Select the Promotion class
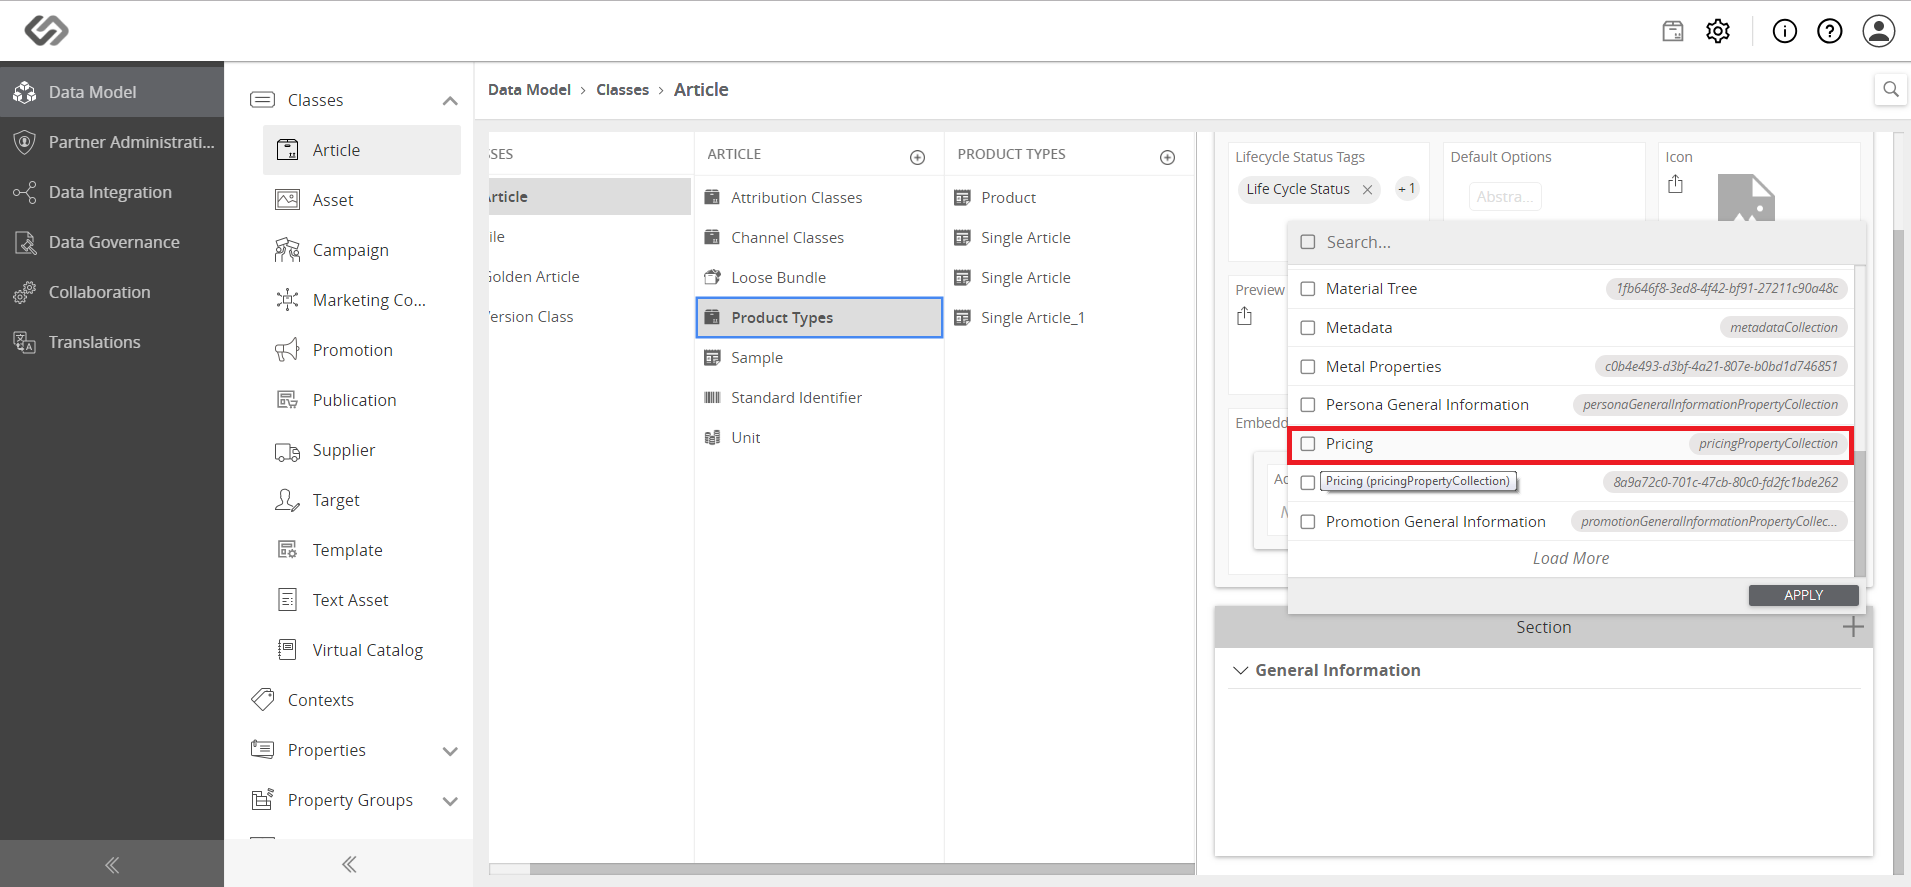Screen dimensions: 1911x887 point(362,350)
